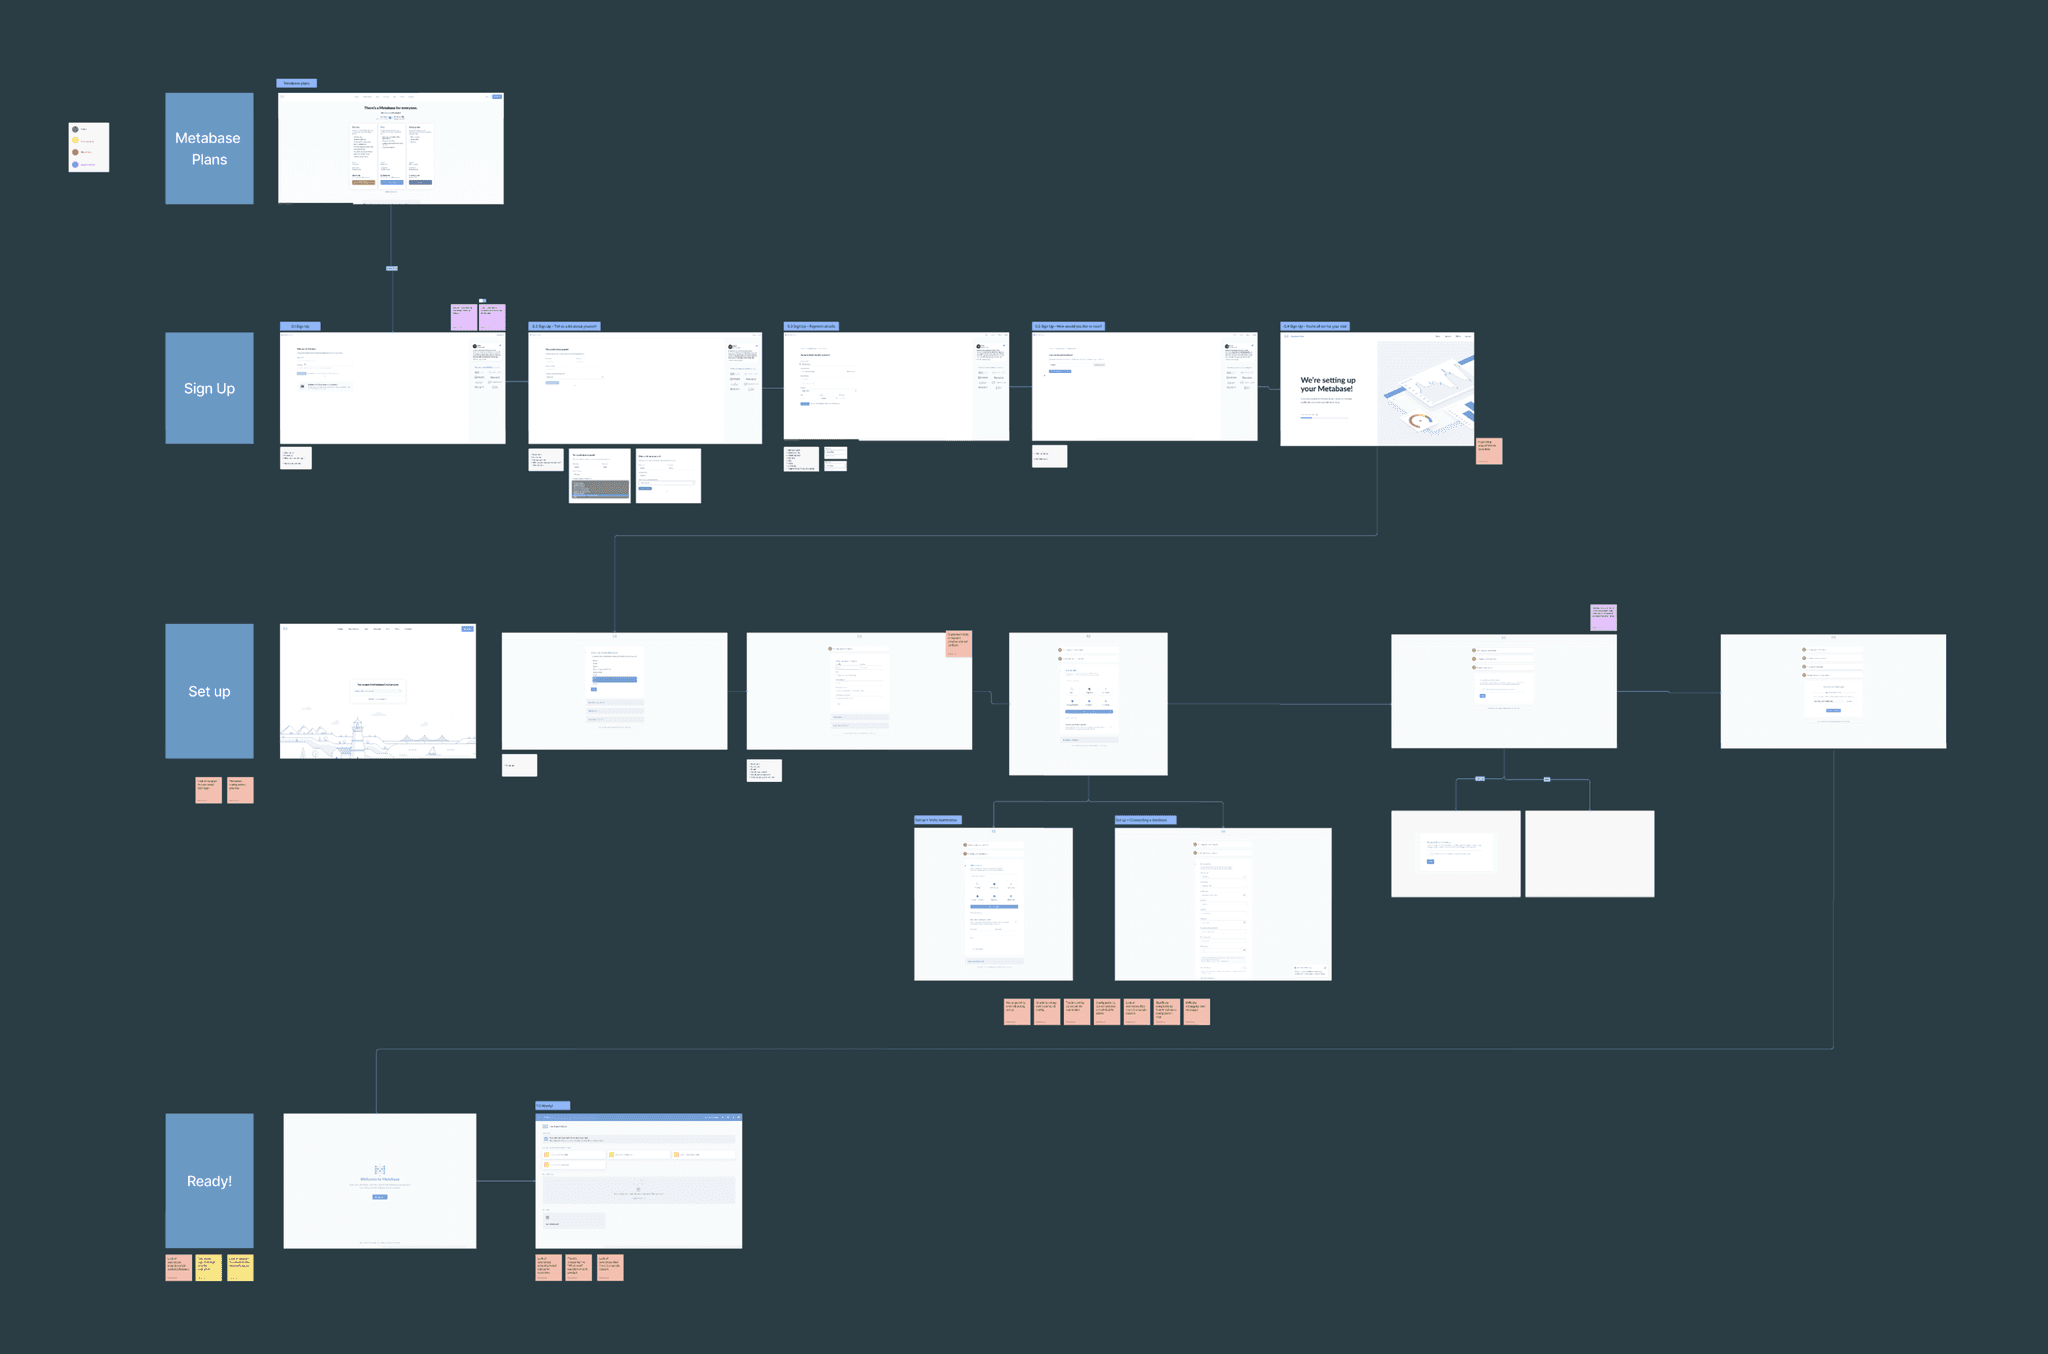Screen dimensions: 2048x1354
Task: Click the yellow dot in the legend
Action: point(75,141)
